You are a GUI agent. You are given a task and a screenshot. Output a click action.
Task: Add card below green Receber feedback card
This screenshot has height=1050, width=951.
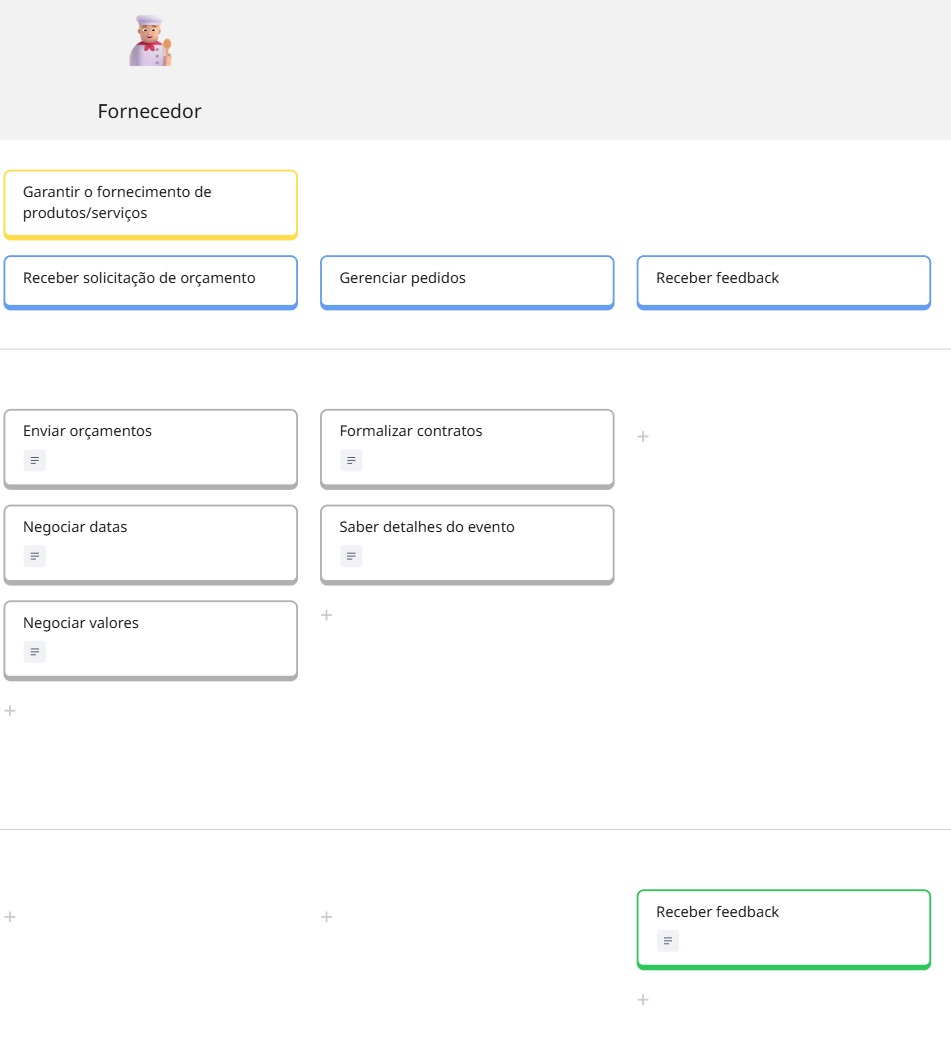click(643, 1000)
